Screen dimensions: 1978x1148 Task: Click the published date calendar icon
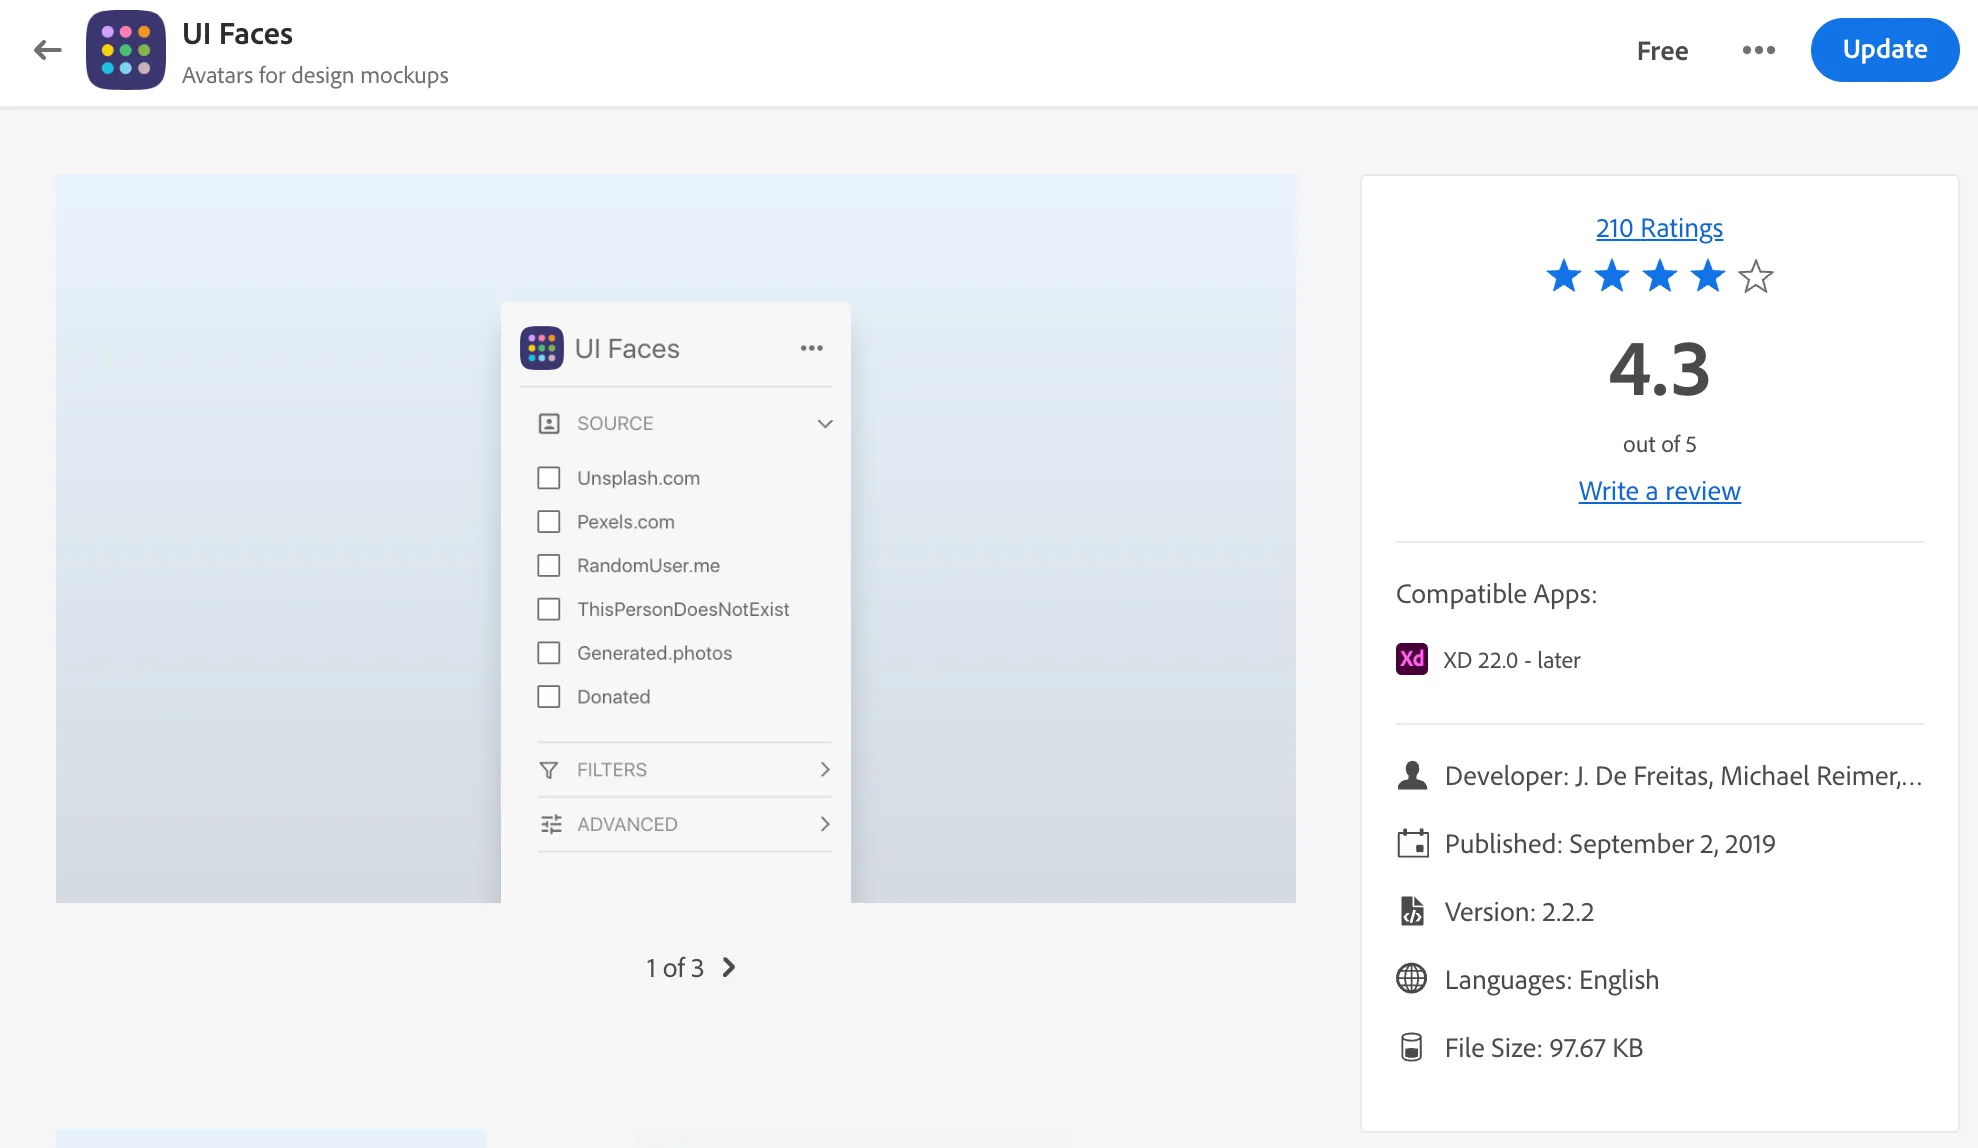(x=1412, y=844)
